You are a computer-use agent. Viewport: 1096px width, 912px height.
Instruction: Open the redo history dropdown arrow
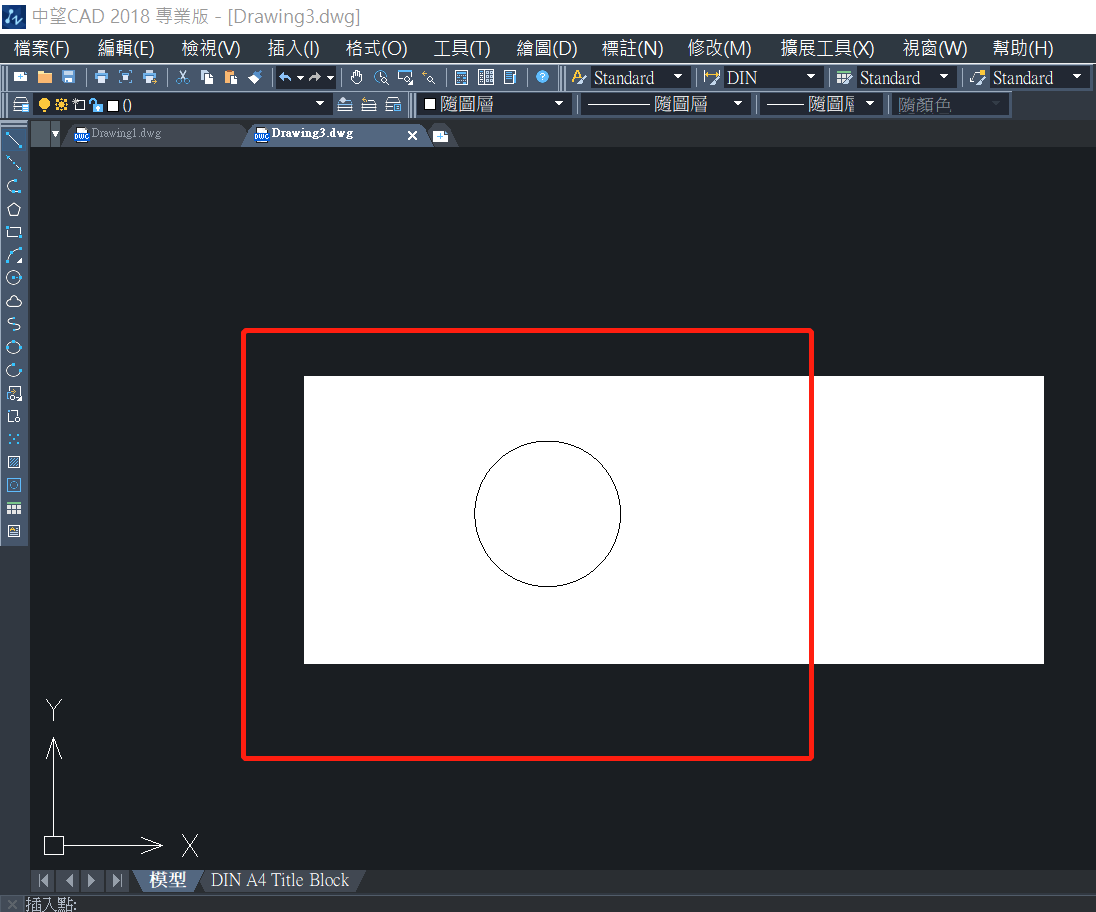(x=331, y=77)
